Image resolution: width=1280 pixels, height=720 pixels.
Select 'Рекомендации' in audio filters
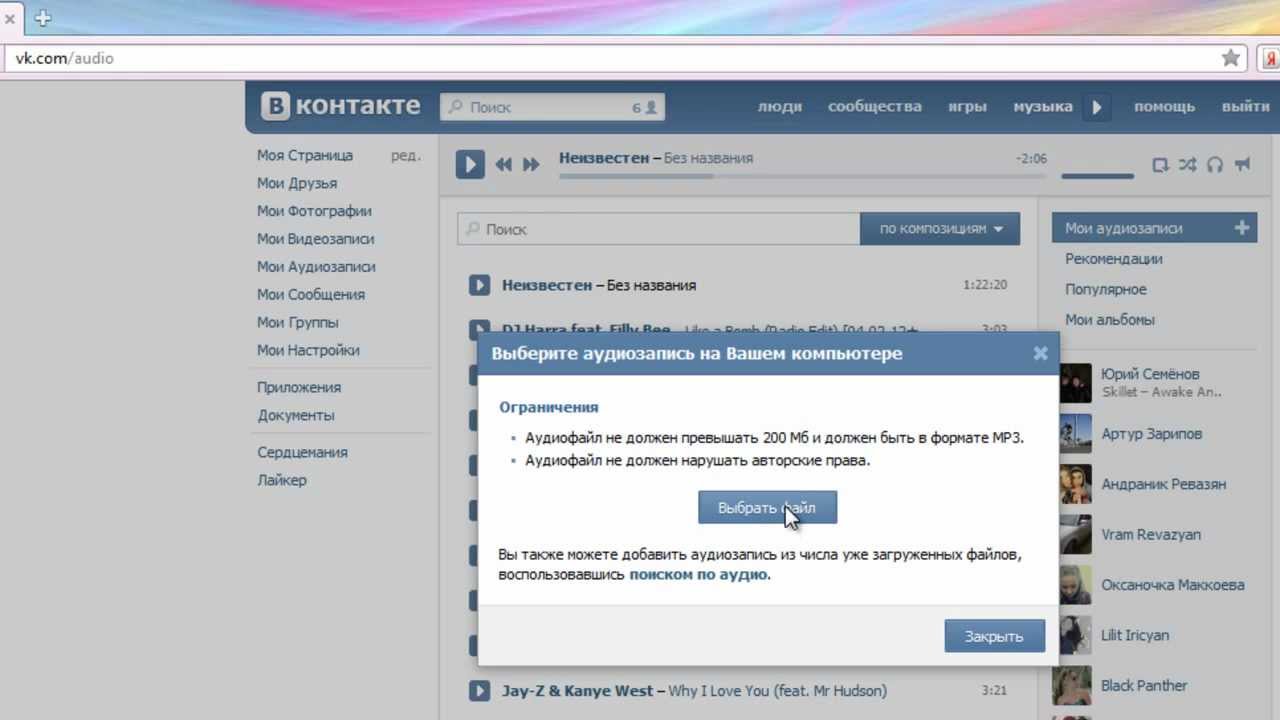1113,259
